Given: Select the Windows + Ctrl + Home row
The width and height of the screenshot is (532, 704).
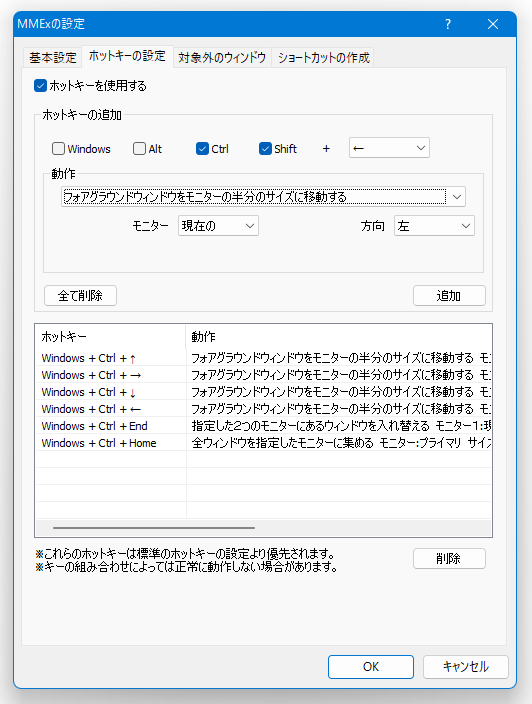Looking at the screenshot, I should tap(263, 443).
